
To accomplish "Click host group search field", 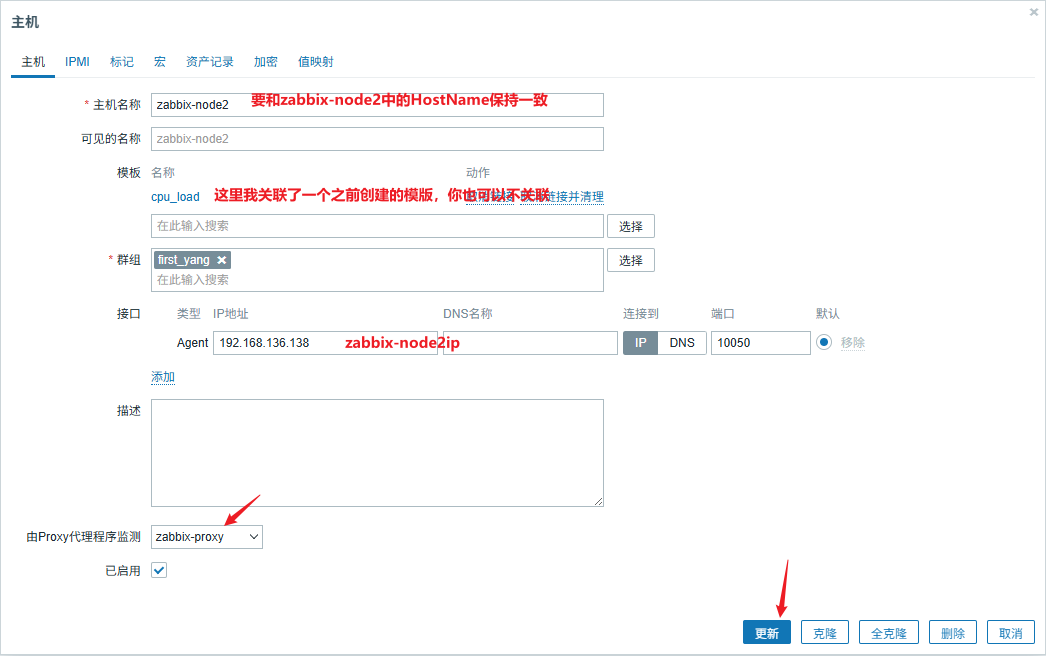I will point(377,280).
